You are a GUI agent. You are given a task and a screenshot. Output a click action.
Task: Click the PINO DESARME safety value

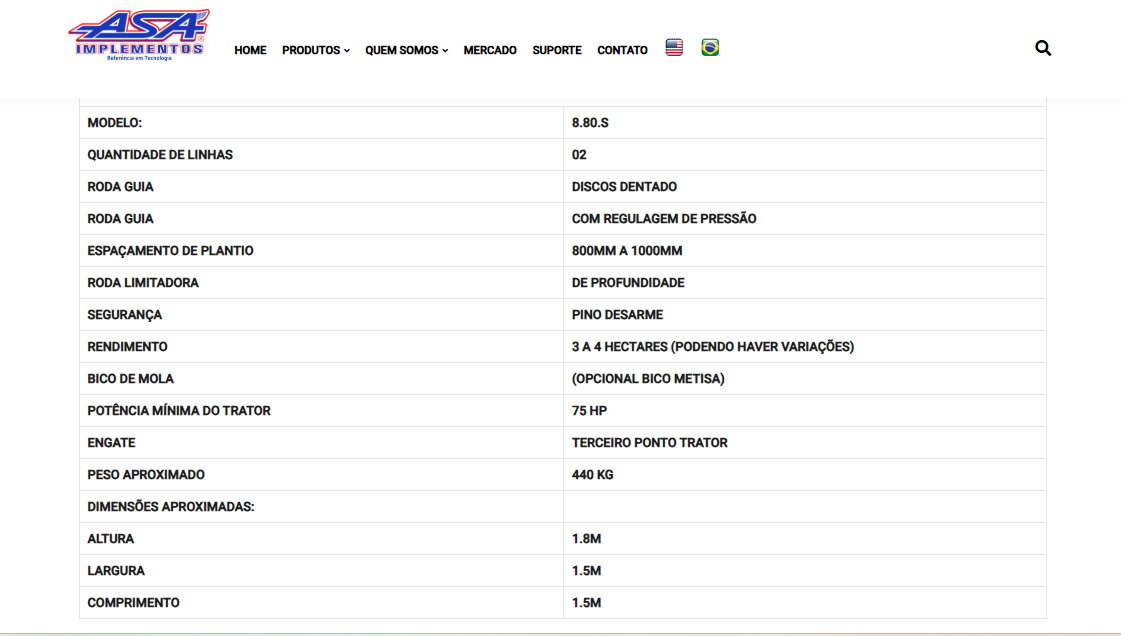point(617,315)
